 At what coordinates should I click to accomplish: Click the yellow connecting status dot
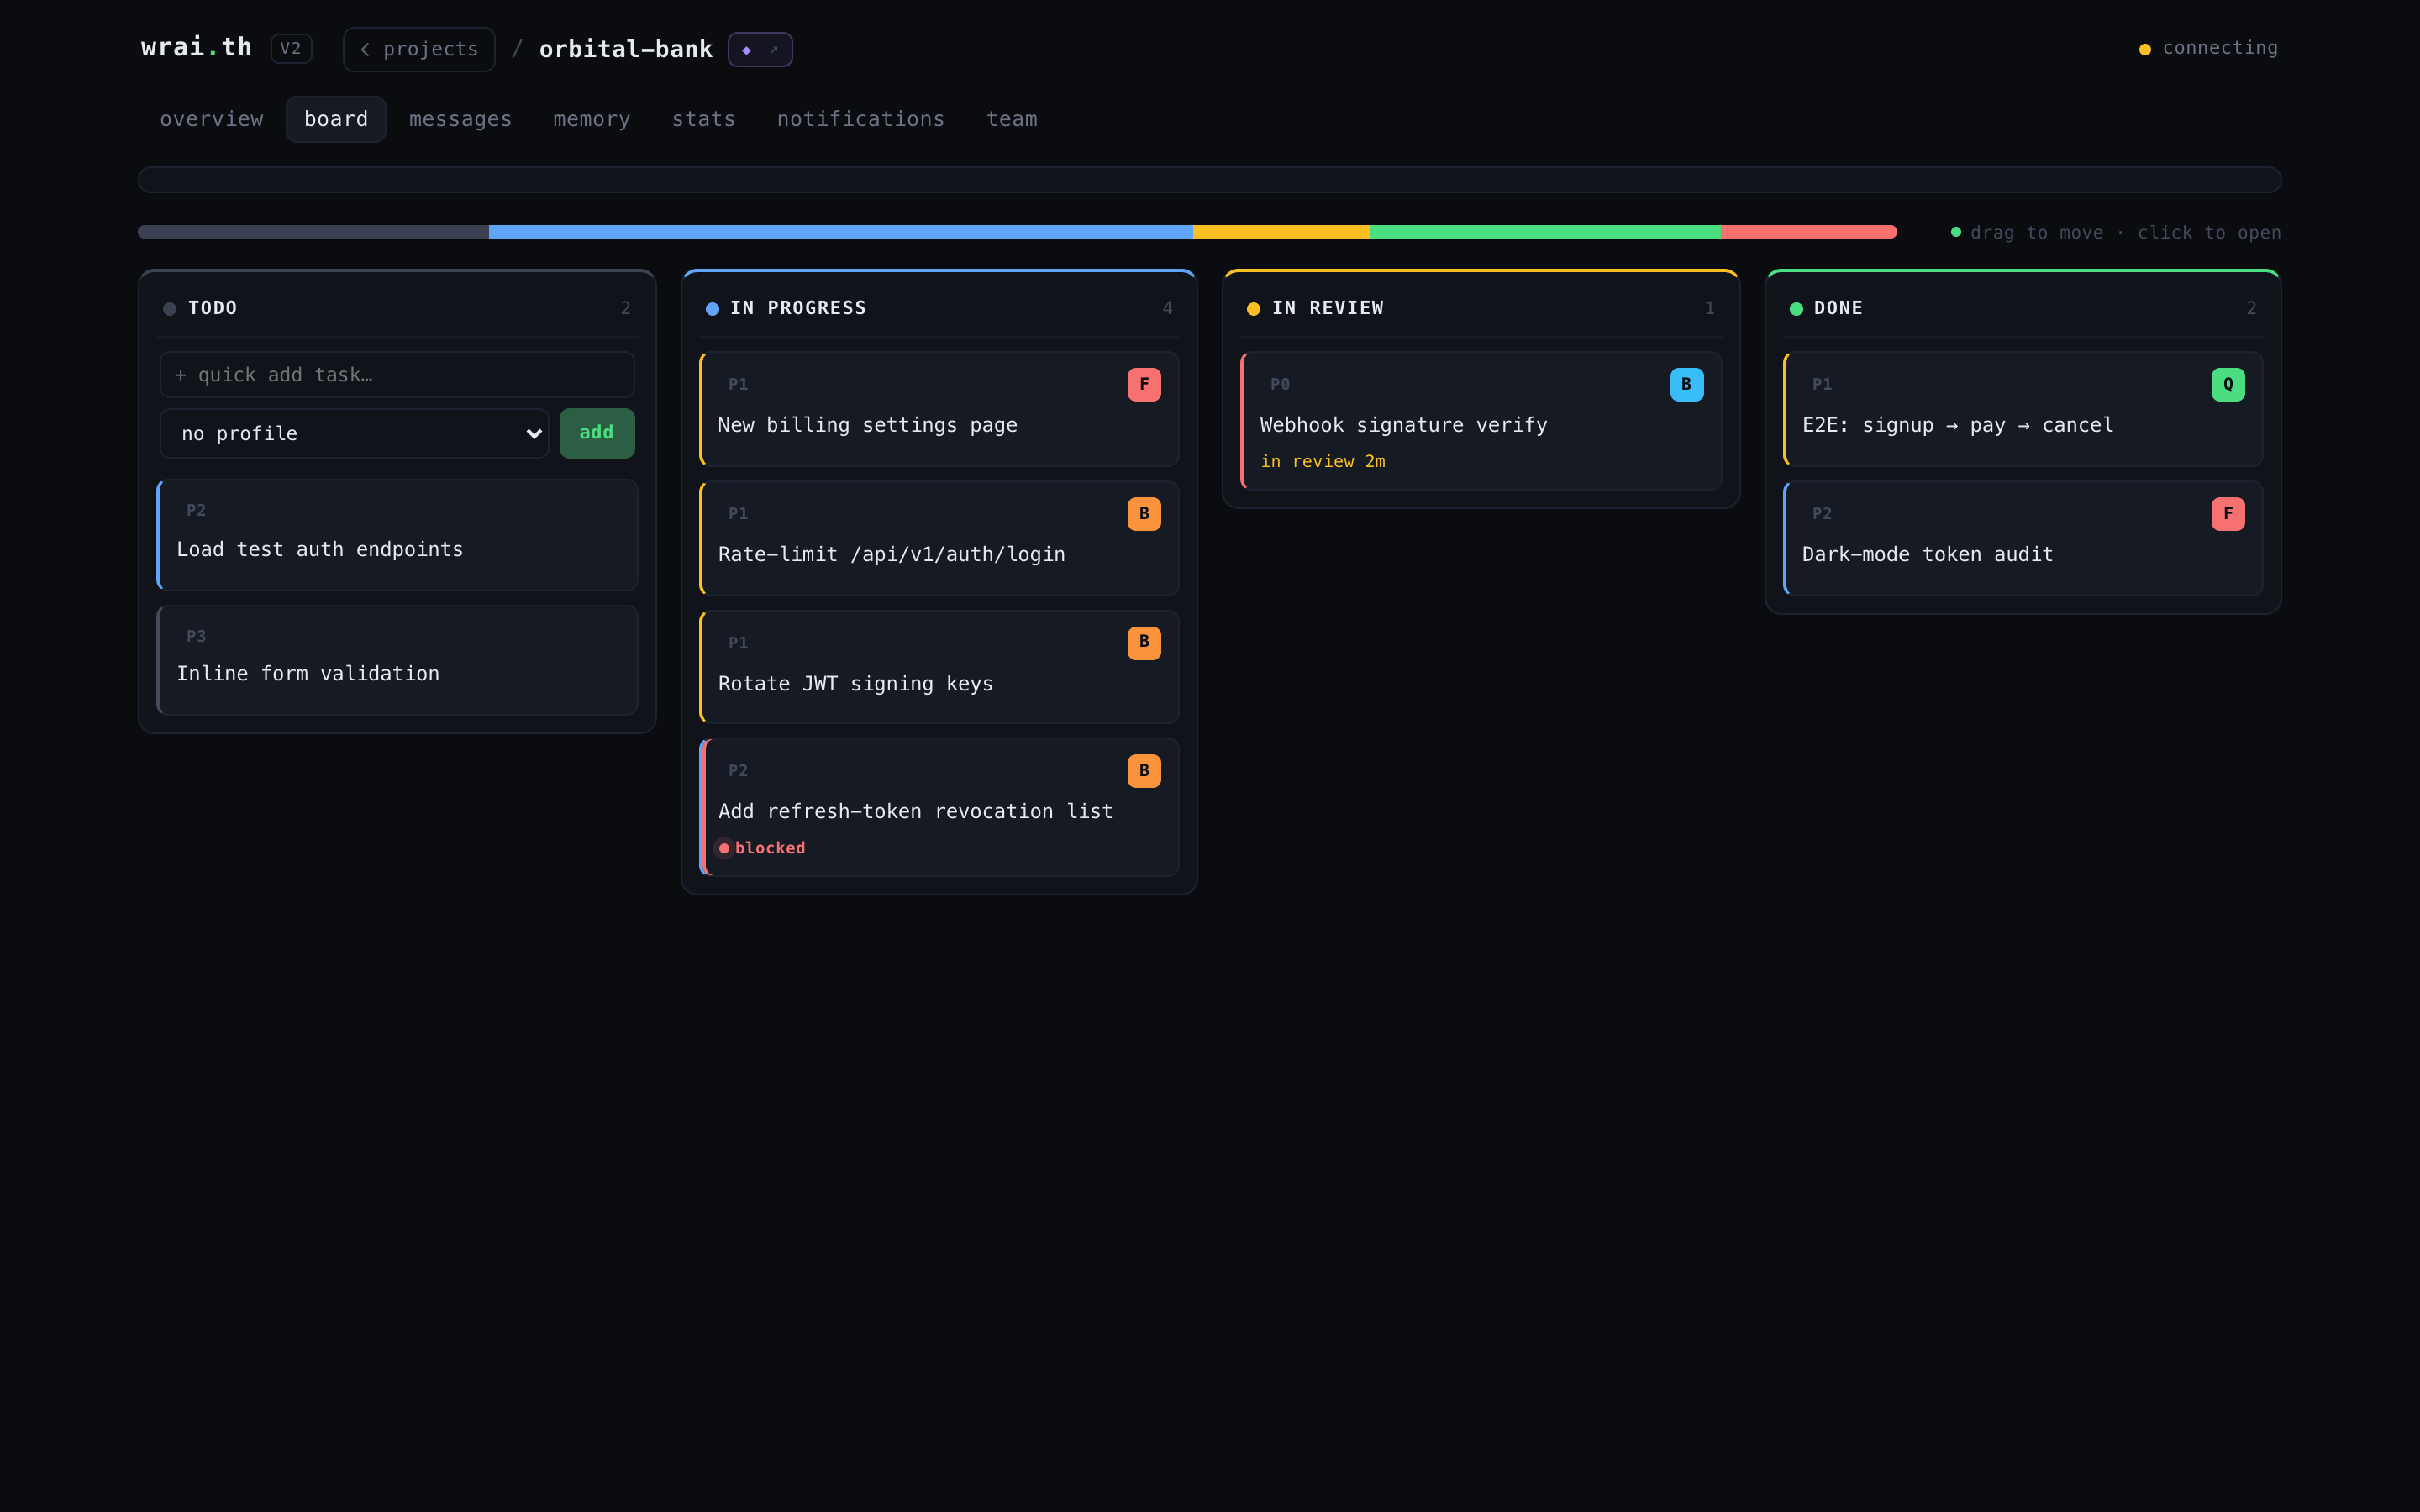point(2145,49)
